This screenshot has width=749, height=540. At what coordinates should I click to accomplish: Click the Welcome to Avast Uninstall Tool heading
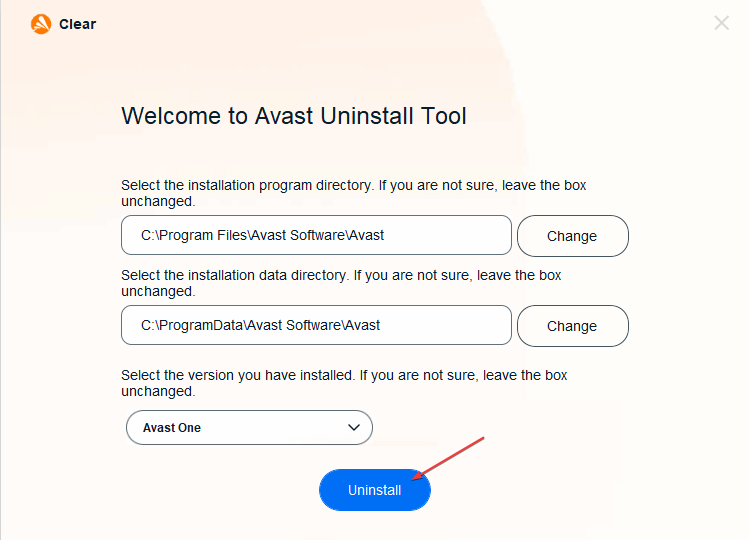[x=294, y=116]
